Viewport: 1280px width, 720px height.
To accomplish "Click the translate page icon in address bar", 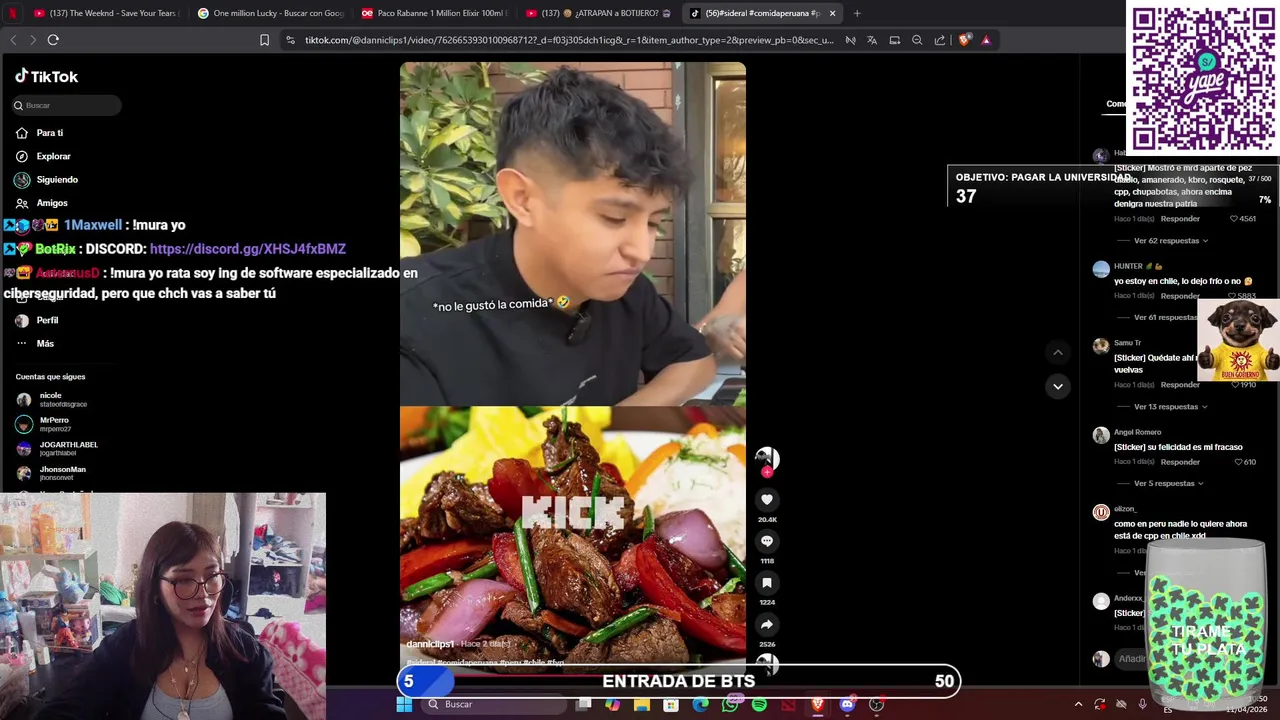I will tap(872, 40).
